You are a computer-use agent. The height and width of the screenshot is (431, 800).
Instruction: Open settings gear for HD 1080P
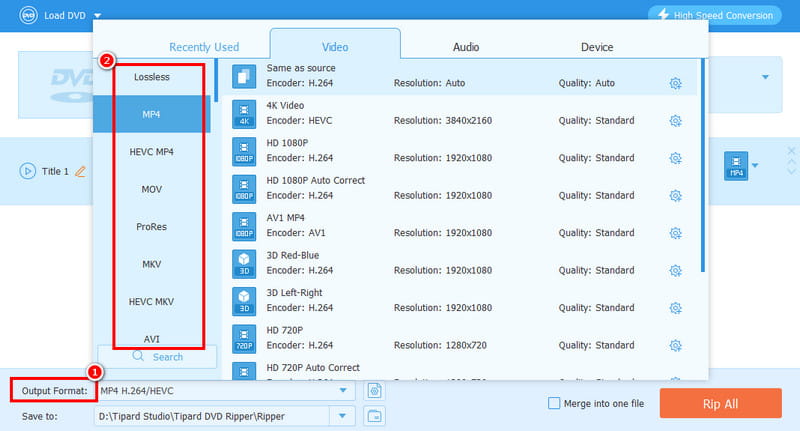click(676, 158)
